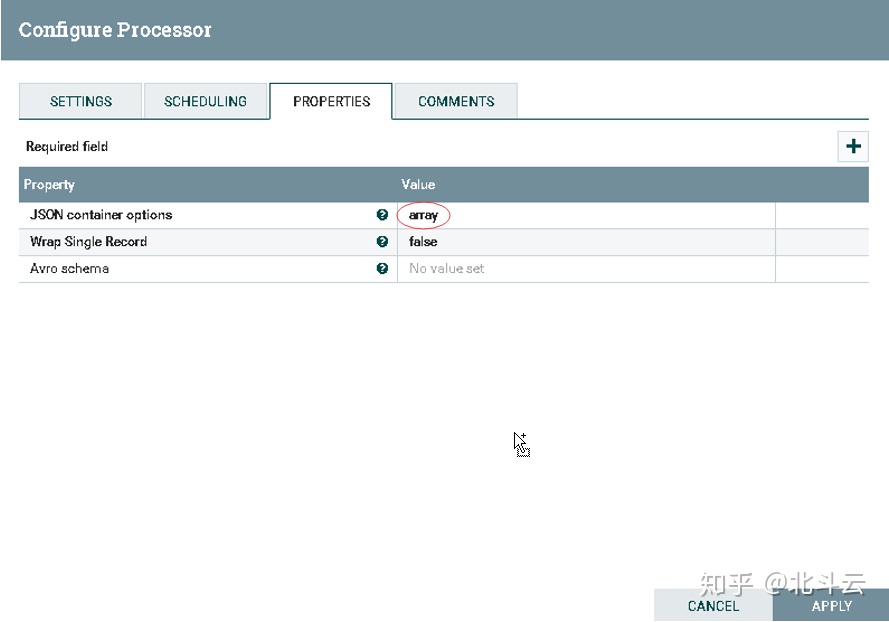Show help icon for Avro schema

click(382, 268)
